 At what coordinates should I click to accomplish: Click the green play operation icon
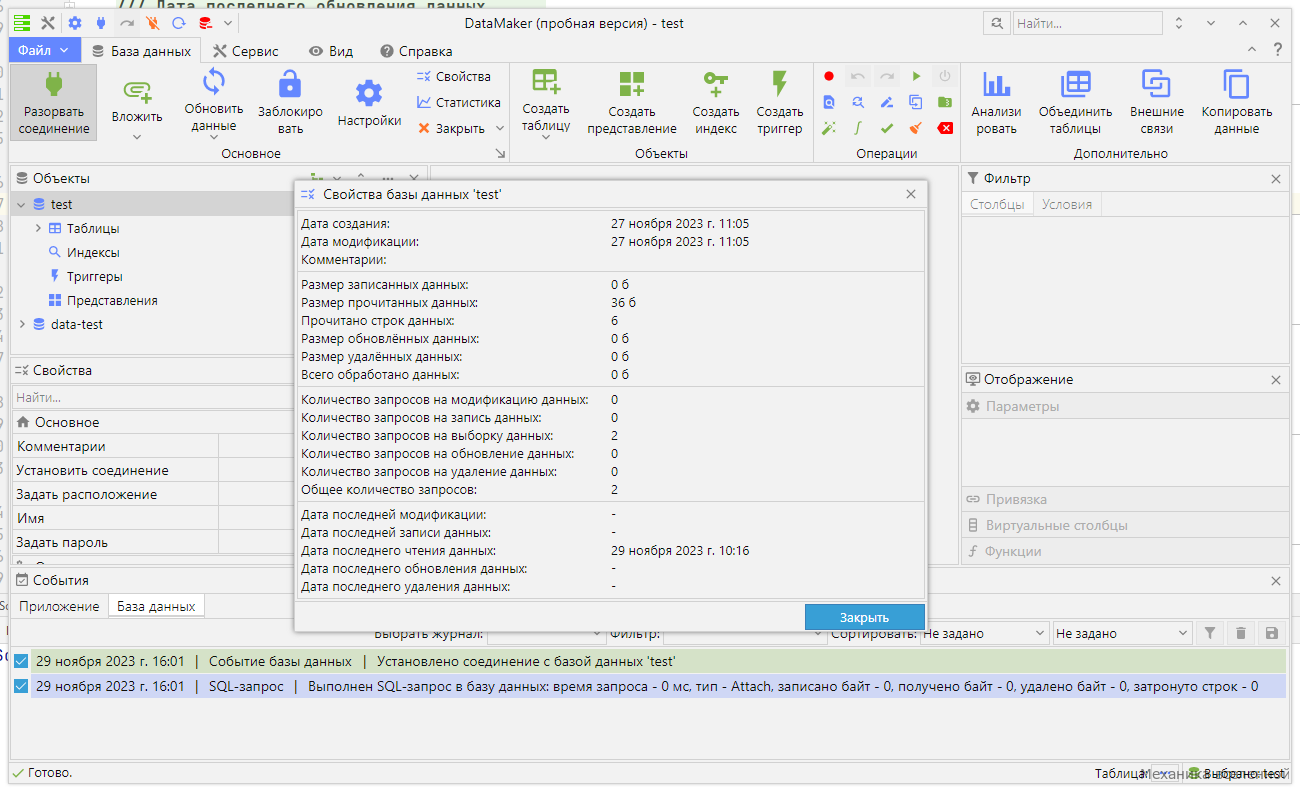click(916, 76)
